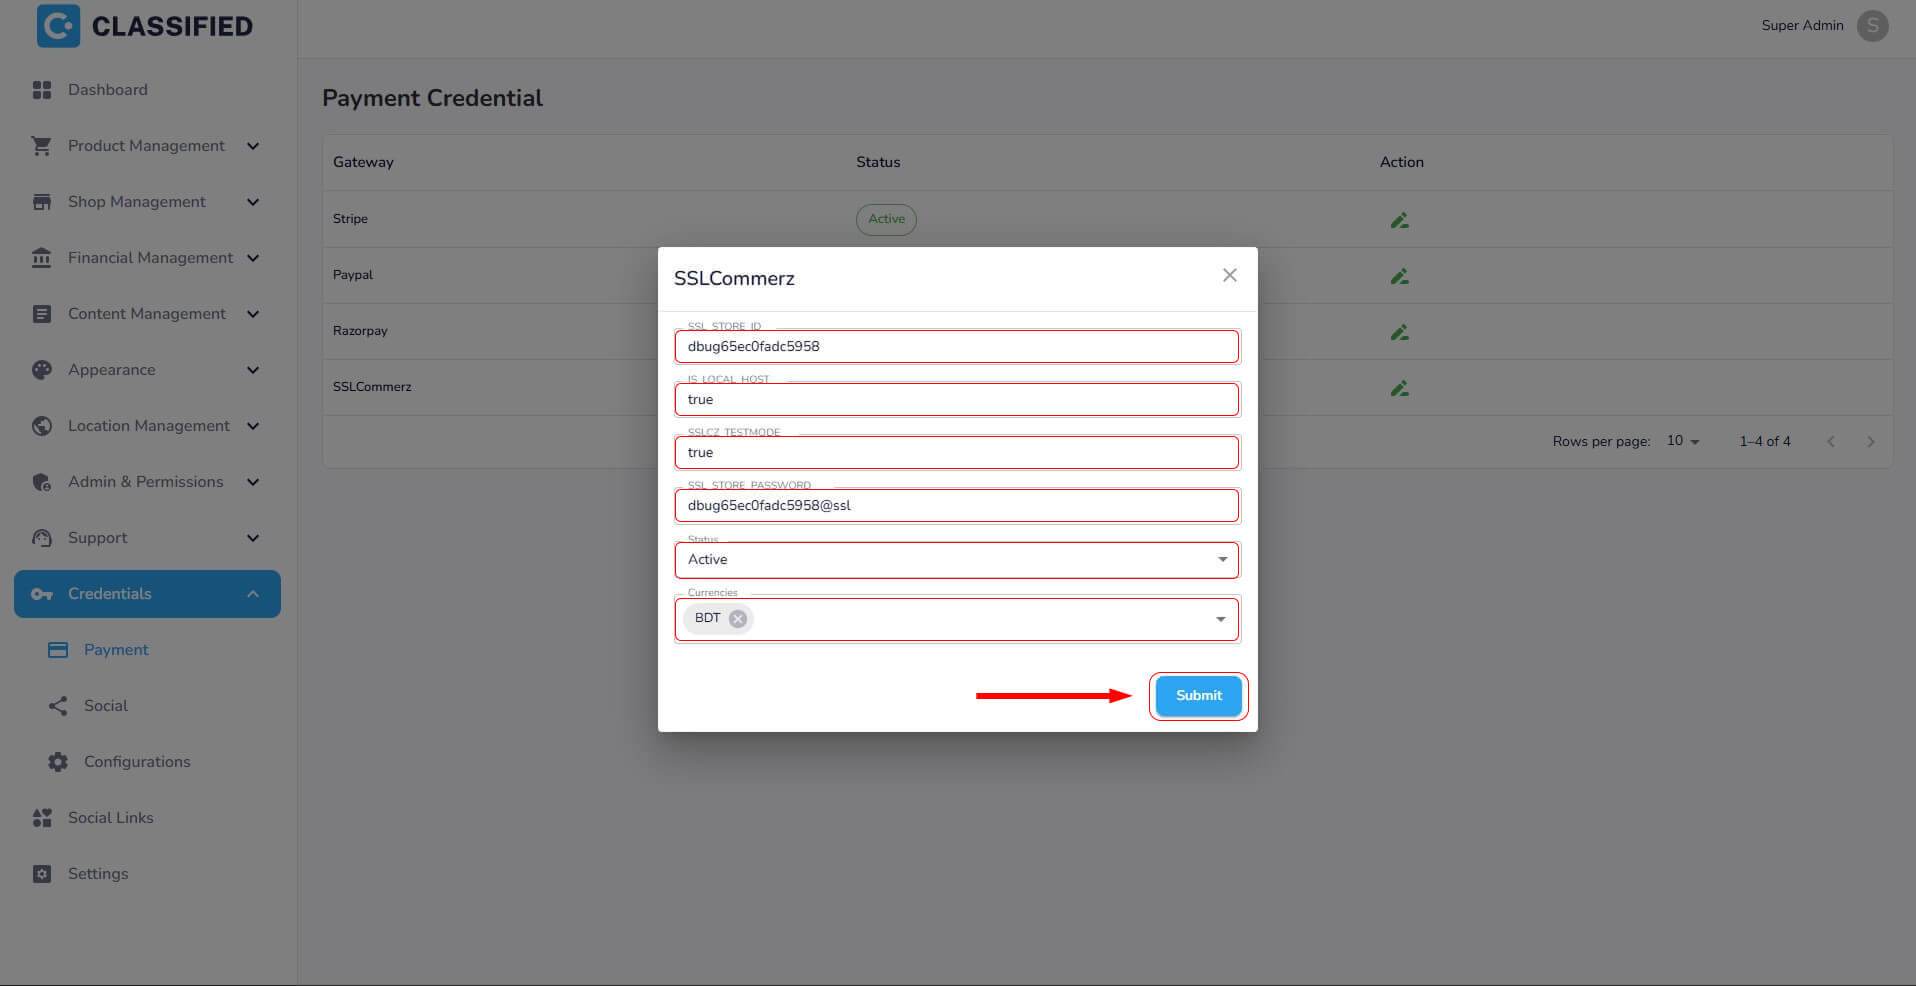1916x986 pixels.
Task: Remove the BDT currency chip
Action: click(x=738, y=618)
